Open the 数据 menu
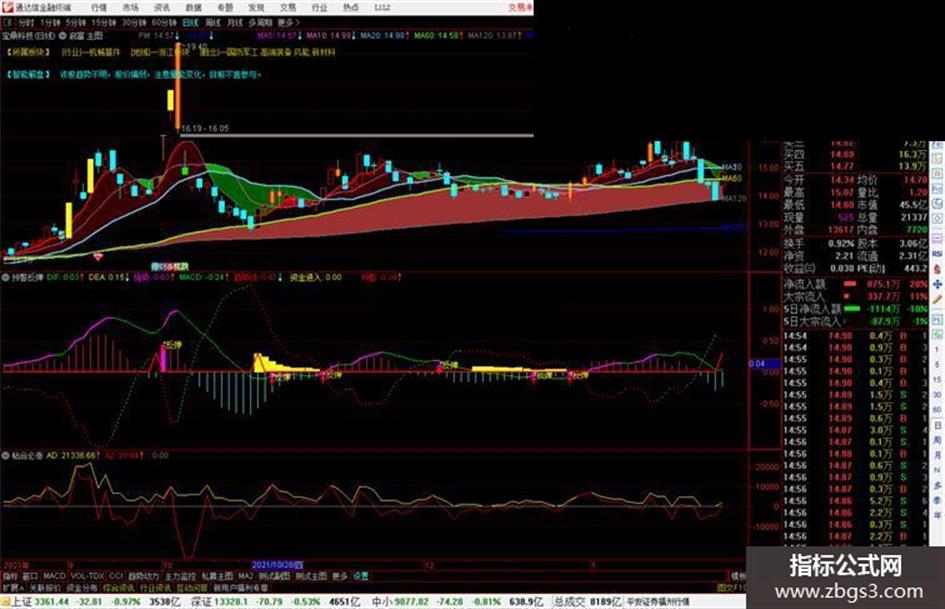 (193, 8)
